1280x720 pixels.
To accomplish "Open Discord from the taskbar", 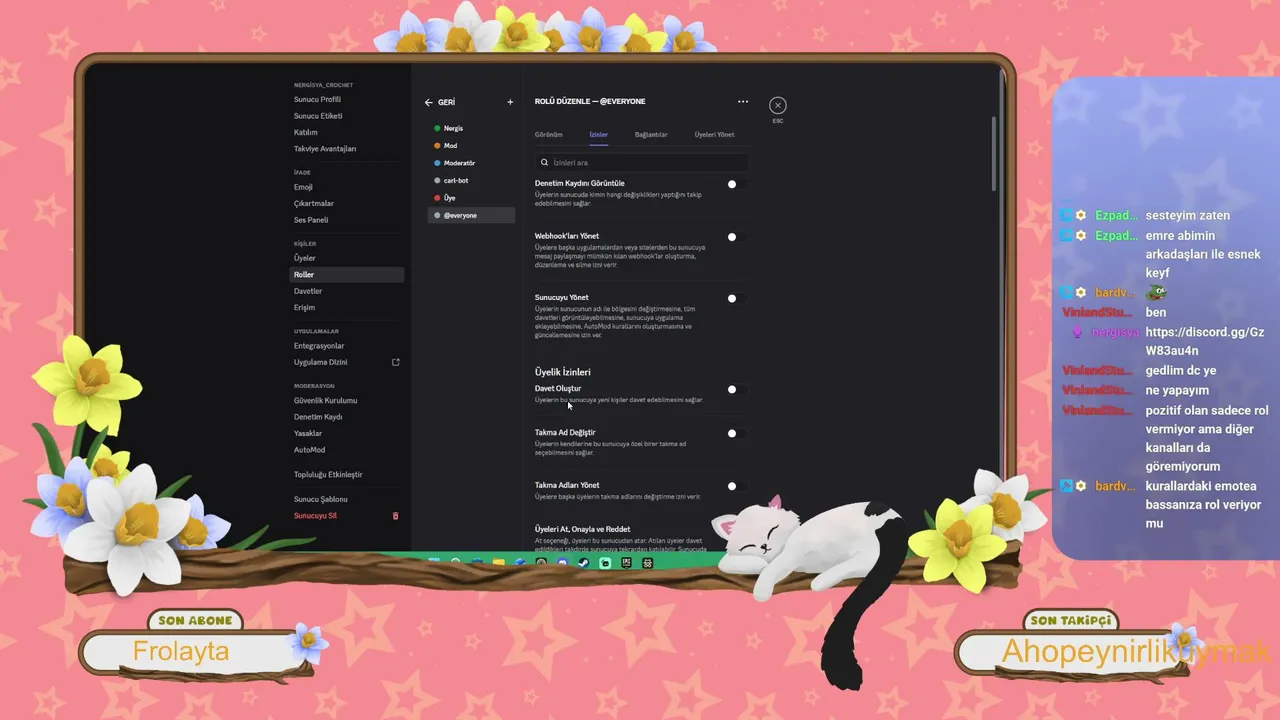I will 562,563.
